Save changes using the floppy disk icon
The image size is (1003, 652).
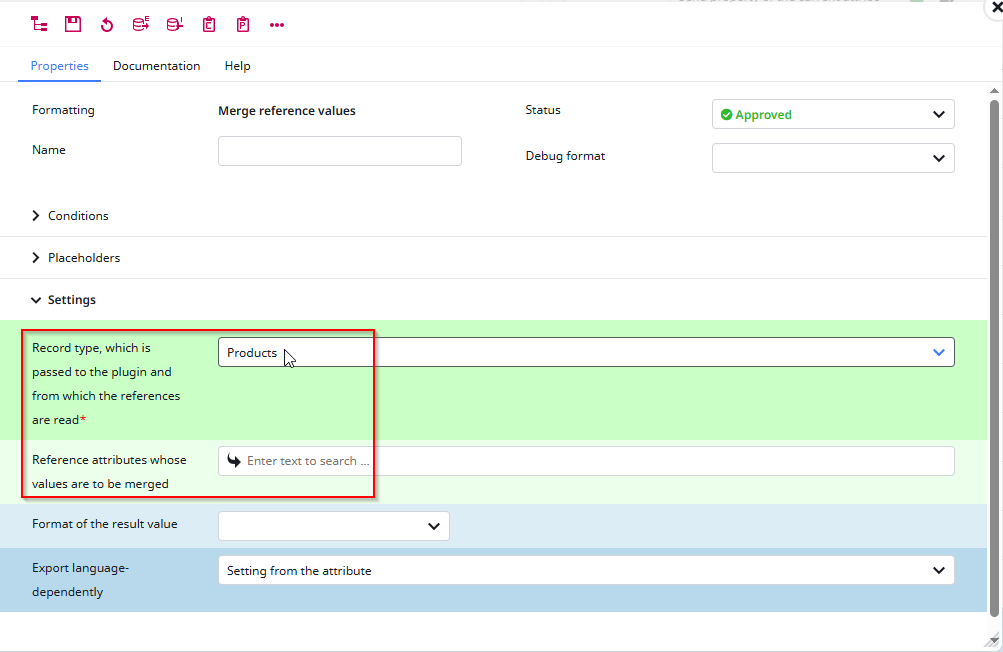click(x=73, y=24)
